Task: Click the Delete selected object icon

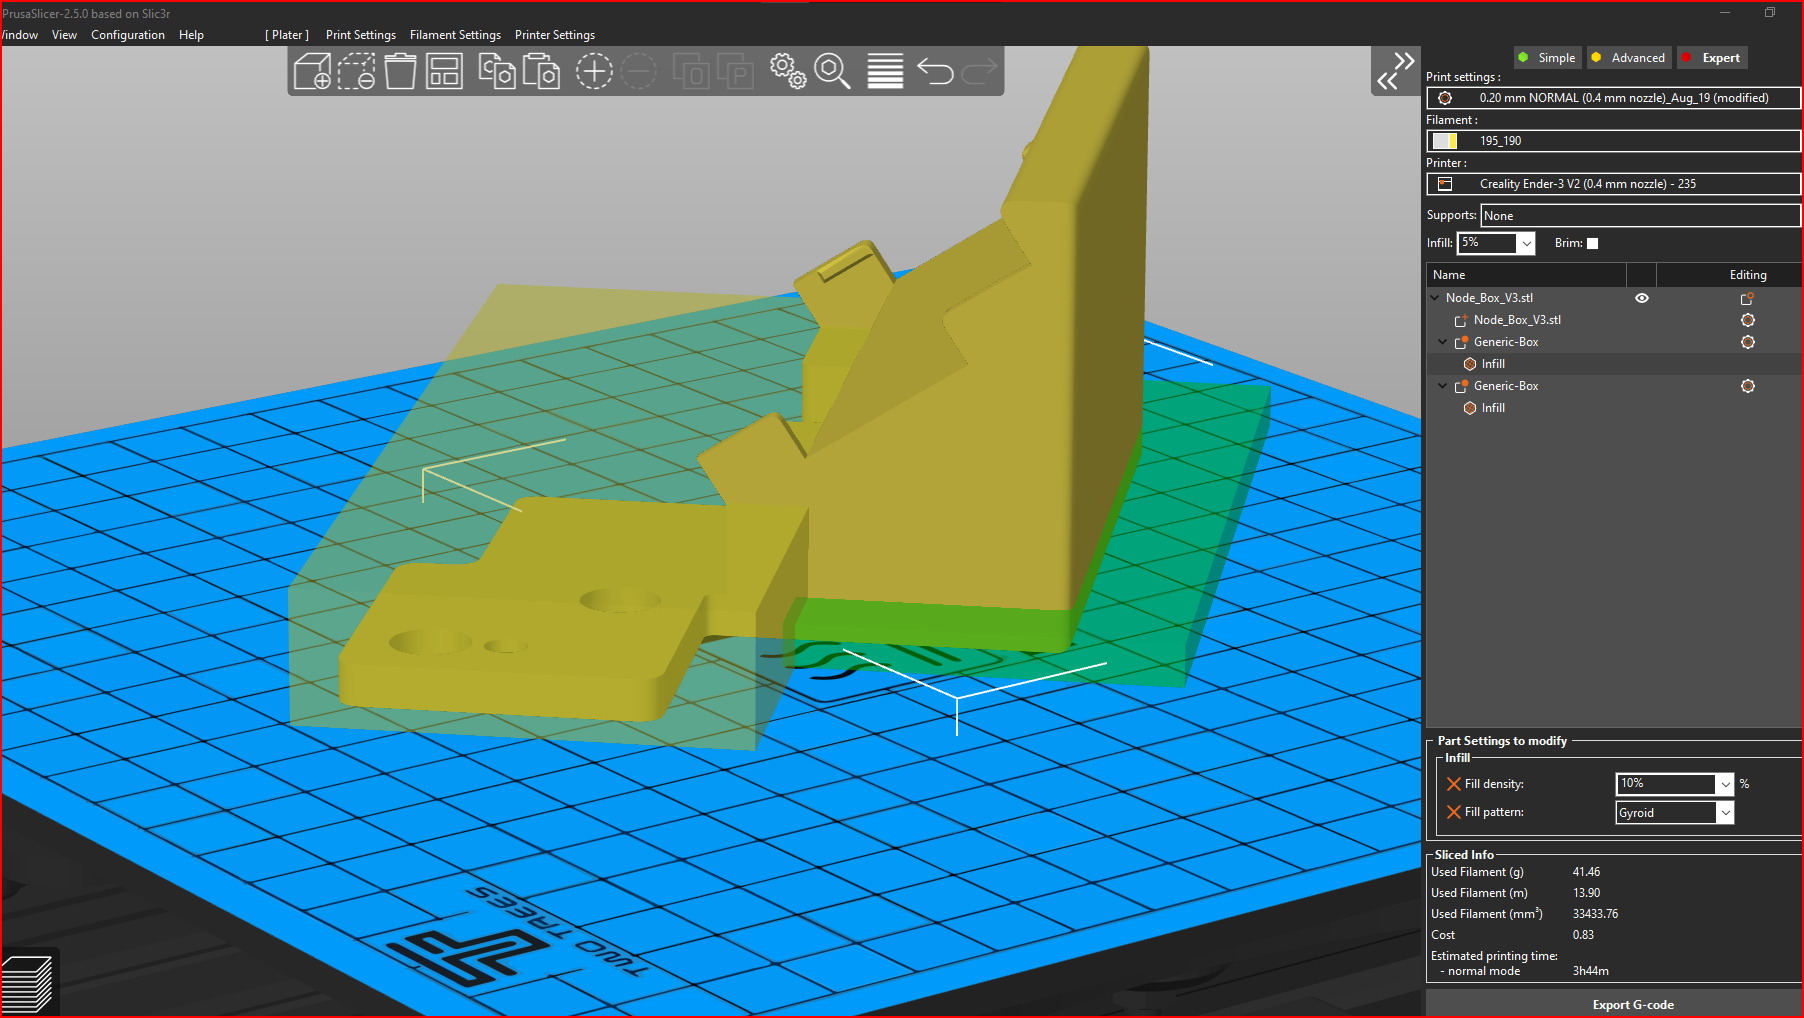Action: [356, 72]
